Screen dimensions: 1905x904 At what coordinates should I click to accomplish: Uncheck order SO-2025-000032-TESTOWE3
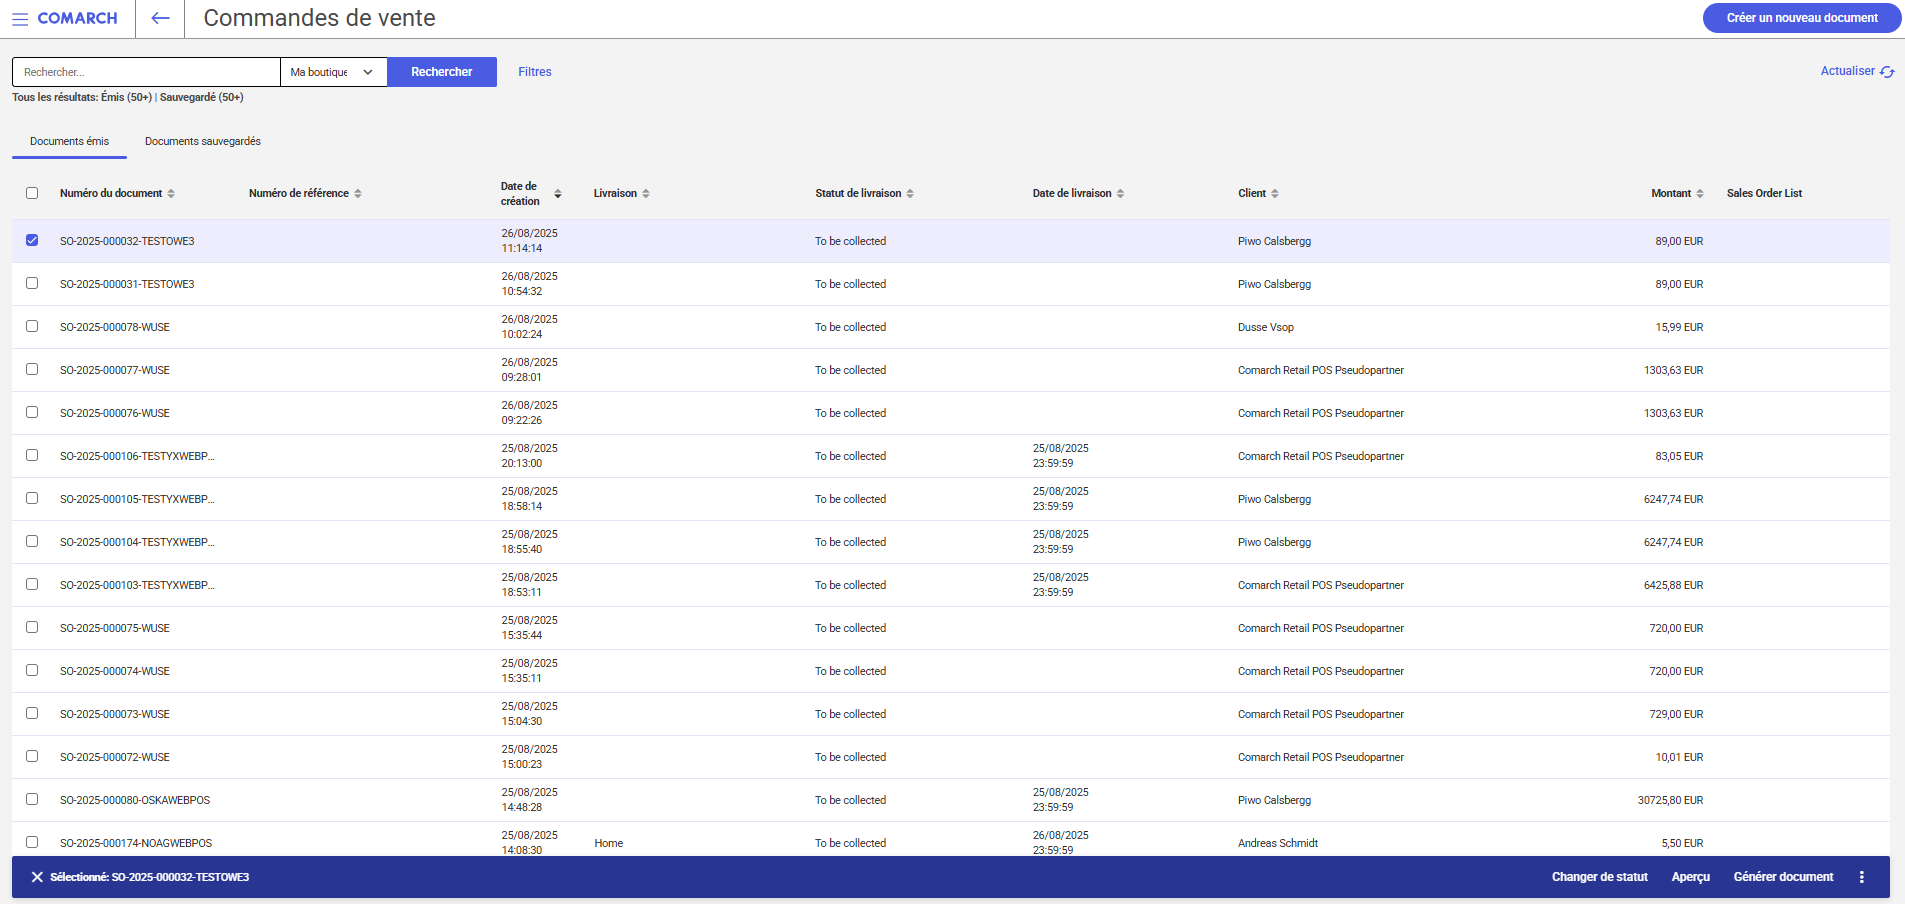coord(32,241)
